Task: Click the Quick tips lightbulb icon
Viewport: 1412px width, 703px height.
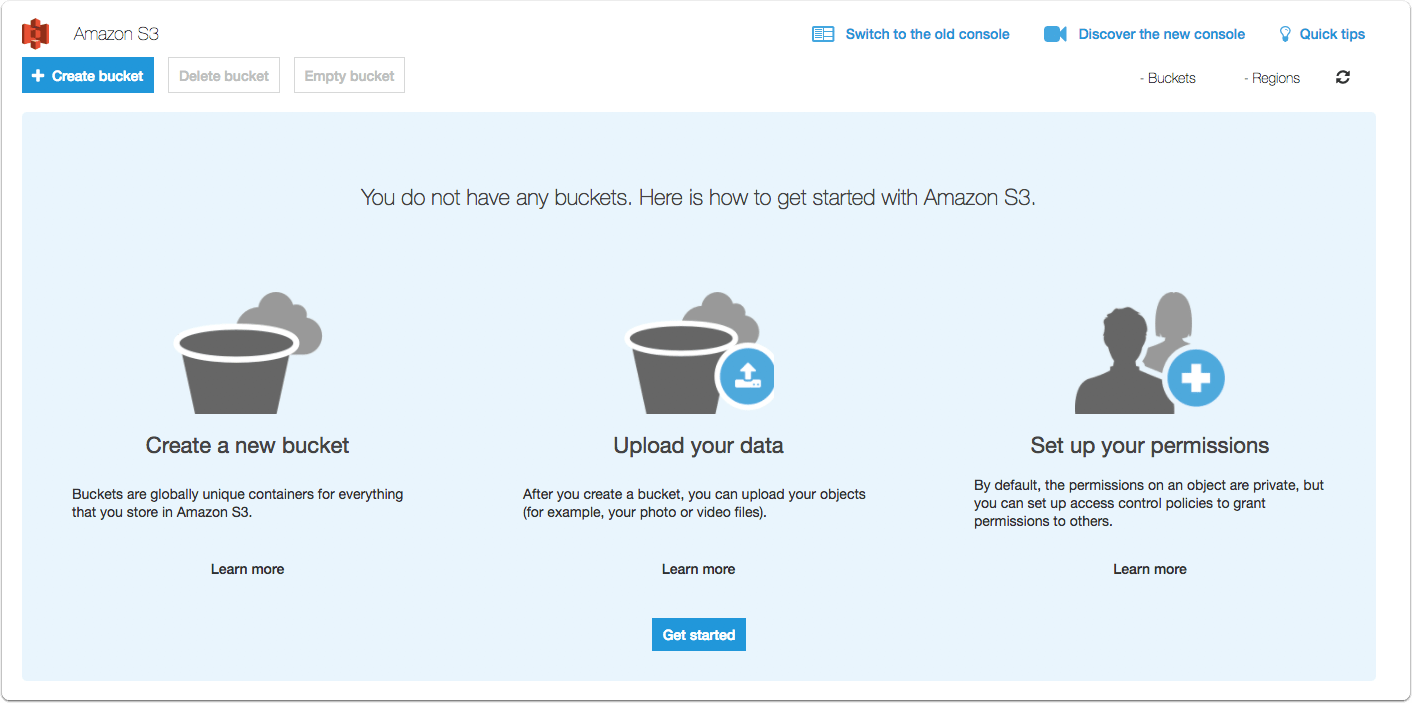Action: 1285,33
